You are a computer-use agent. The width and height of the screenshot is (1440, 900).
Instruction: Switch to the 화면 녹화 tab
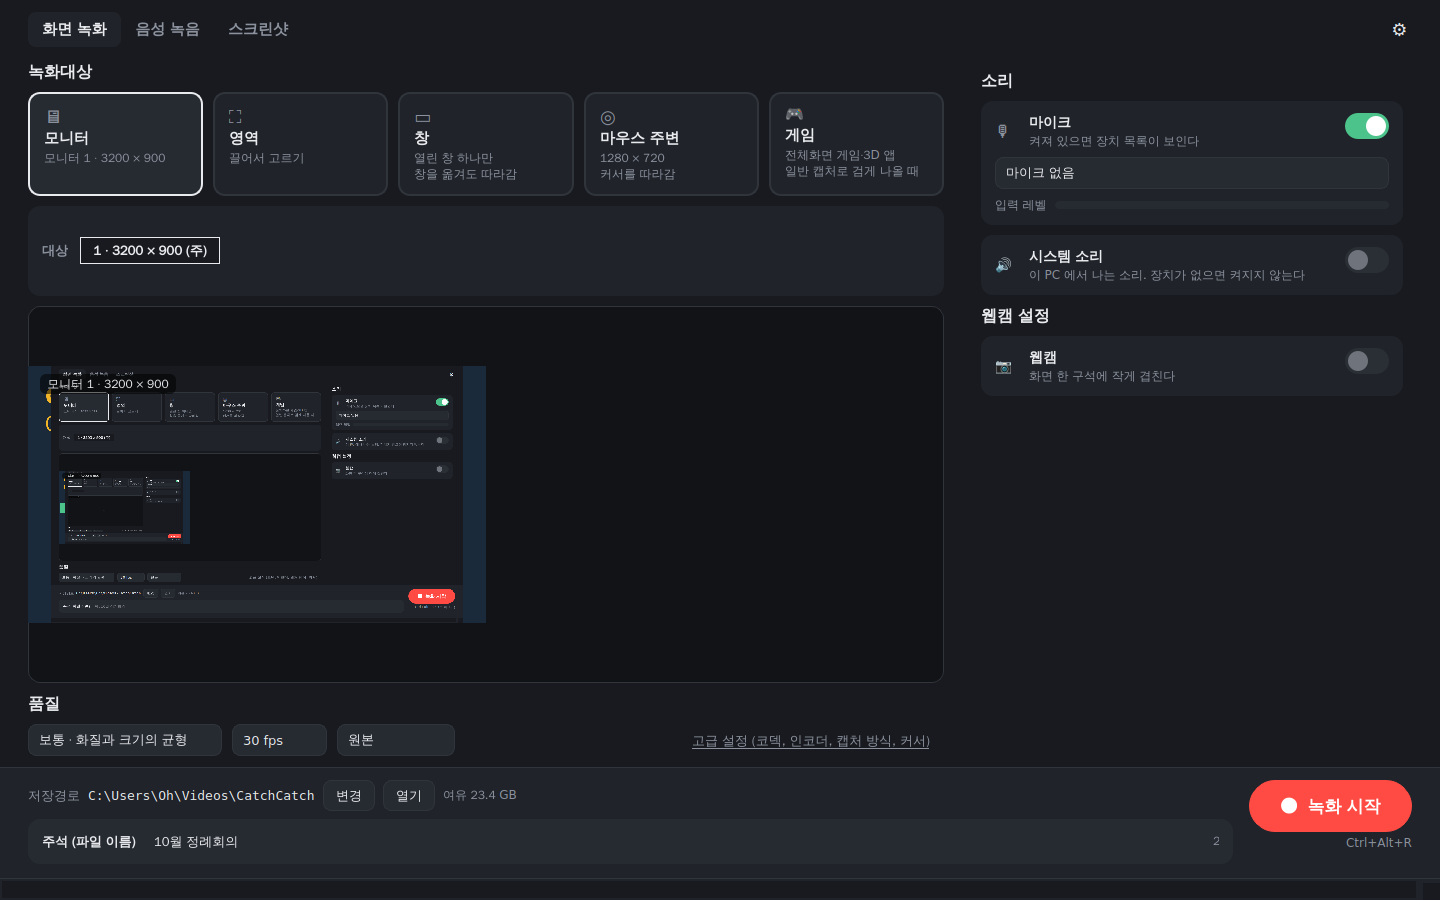click(74, 29)
